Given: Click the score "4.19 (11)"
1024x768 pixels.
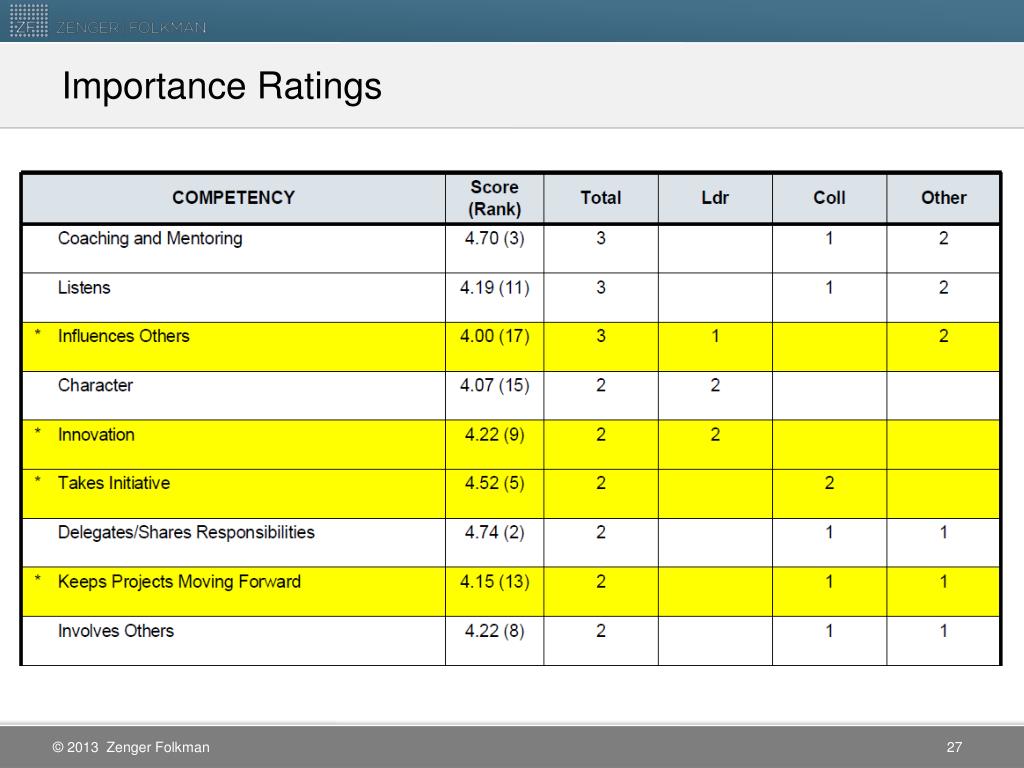Looking at the screenshot, I should coord(494,287).
